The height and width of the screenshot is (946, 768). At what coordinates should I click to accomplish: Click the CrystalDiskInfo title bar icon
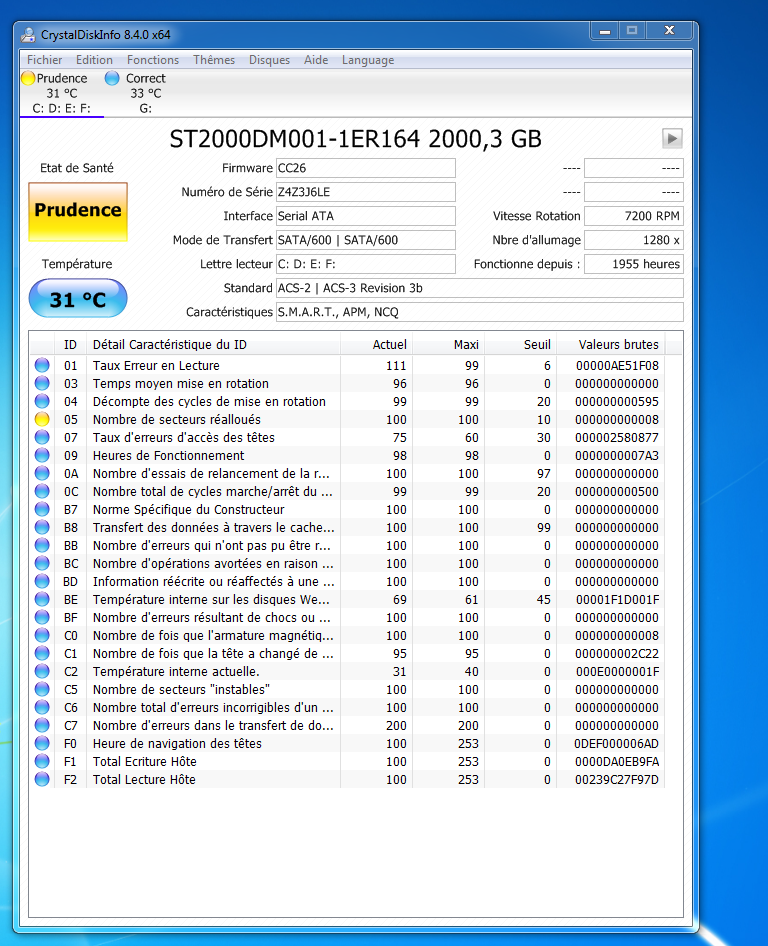(28, 35)
